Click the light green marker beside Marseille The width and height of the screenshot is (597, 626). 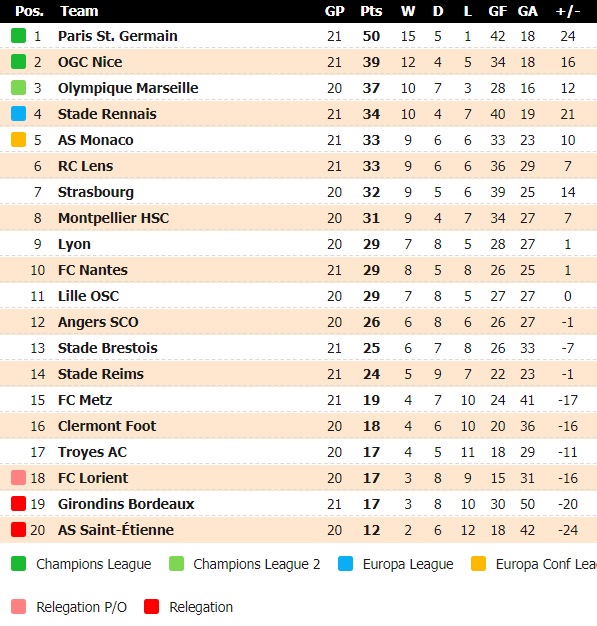(18, 88)
